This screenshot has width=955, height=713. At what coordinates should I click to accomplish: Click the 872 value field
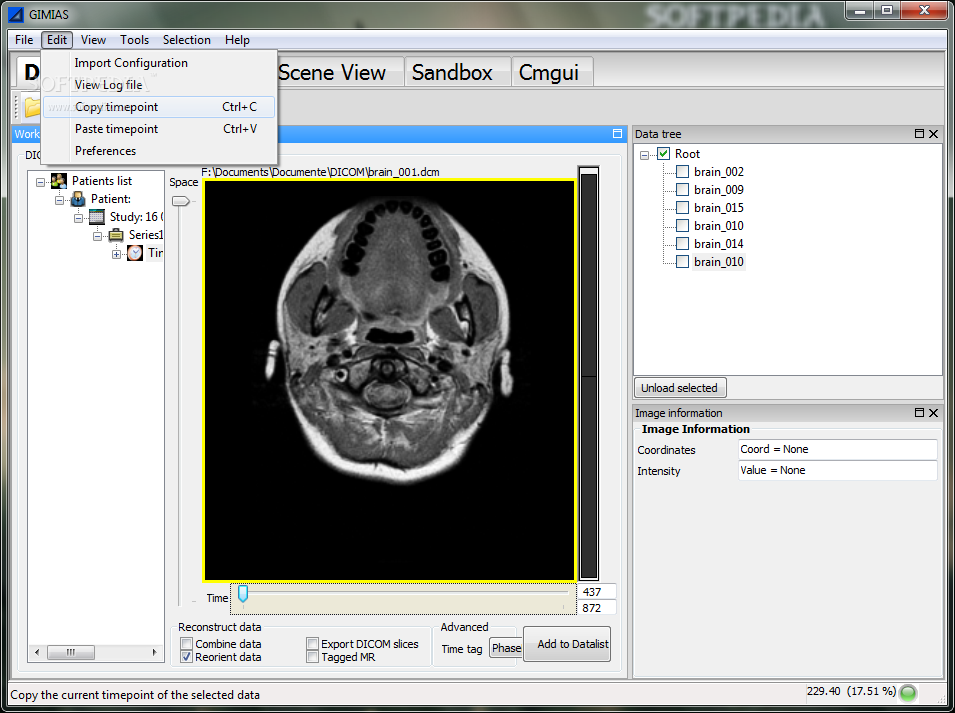point(597,608)
